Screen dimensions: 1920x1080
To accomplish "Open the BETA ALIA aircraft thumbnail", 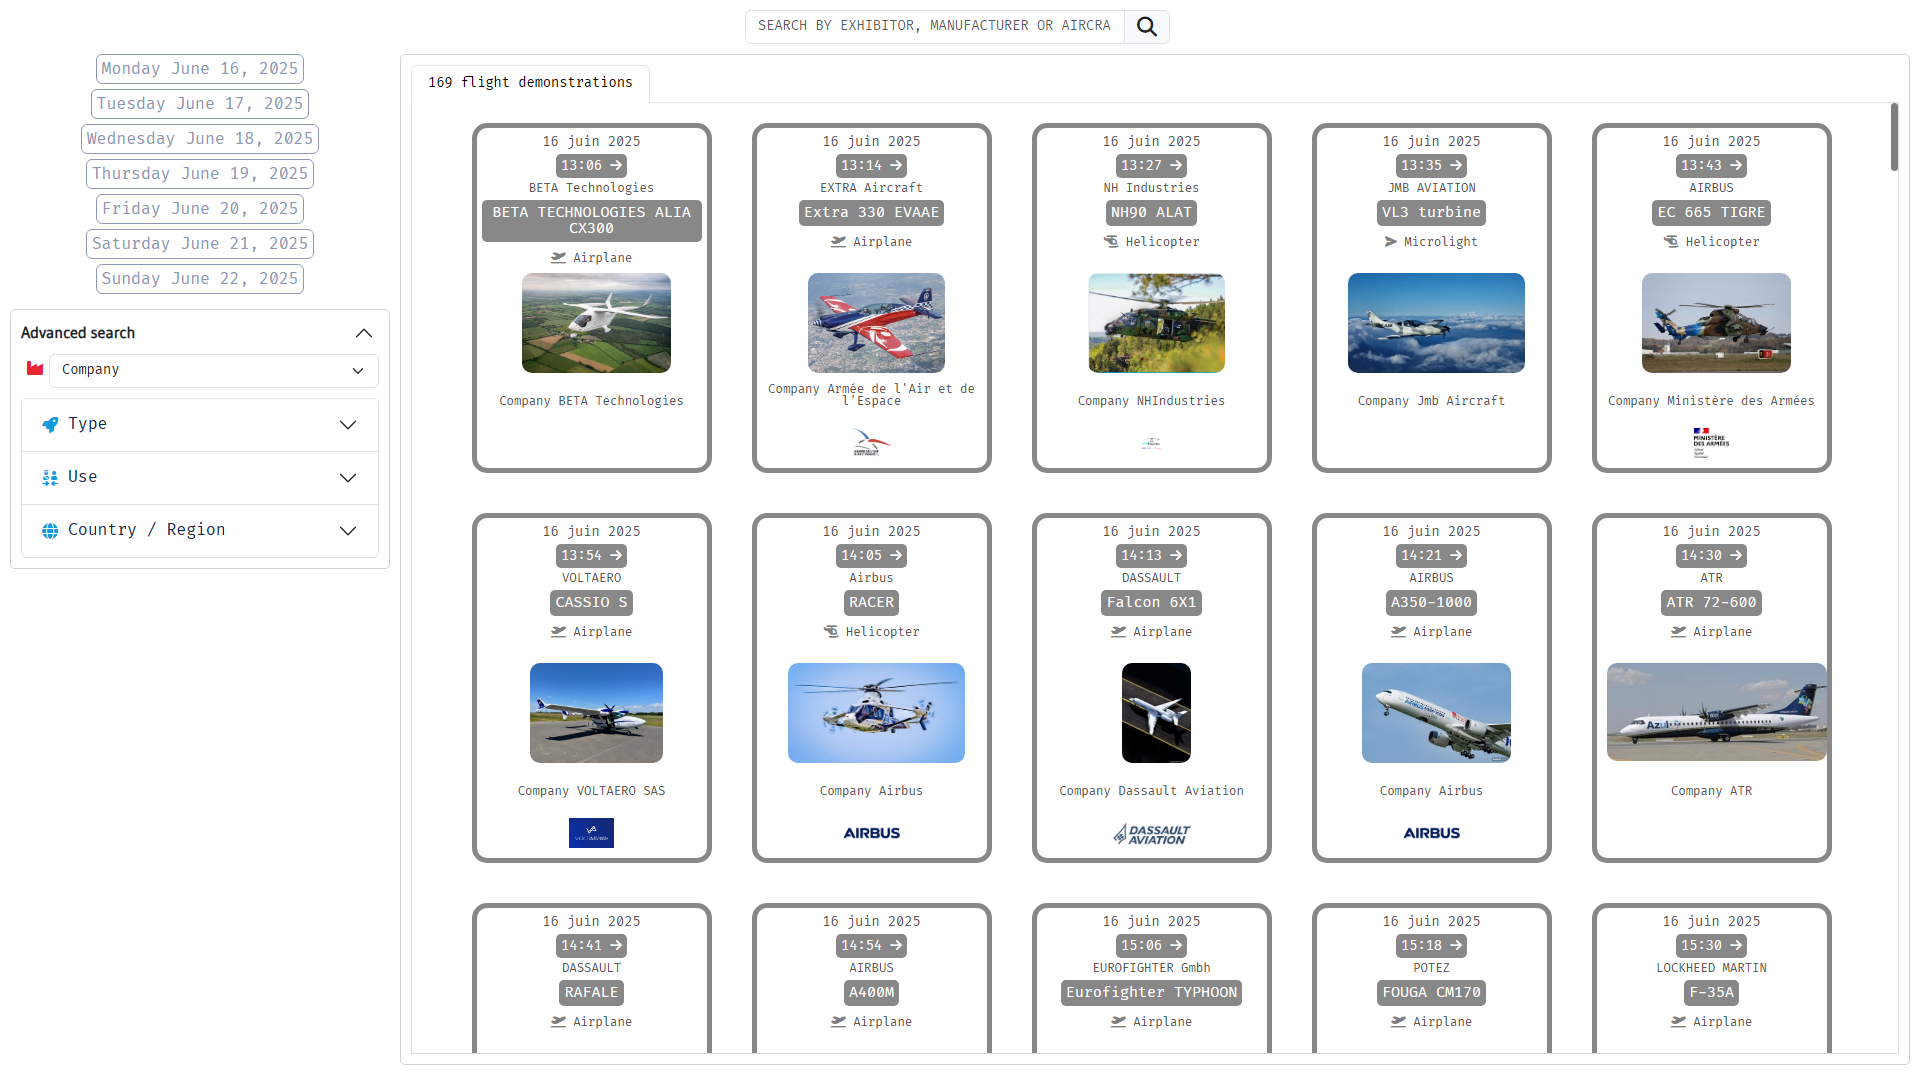I will pos(596,323).
